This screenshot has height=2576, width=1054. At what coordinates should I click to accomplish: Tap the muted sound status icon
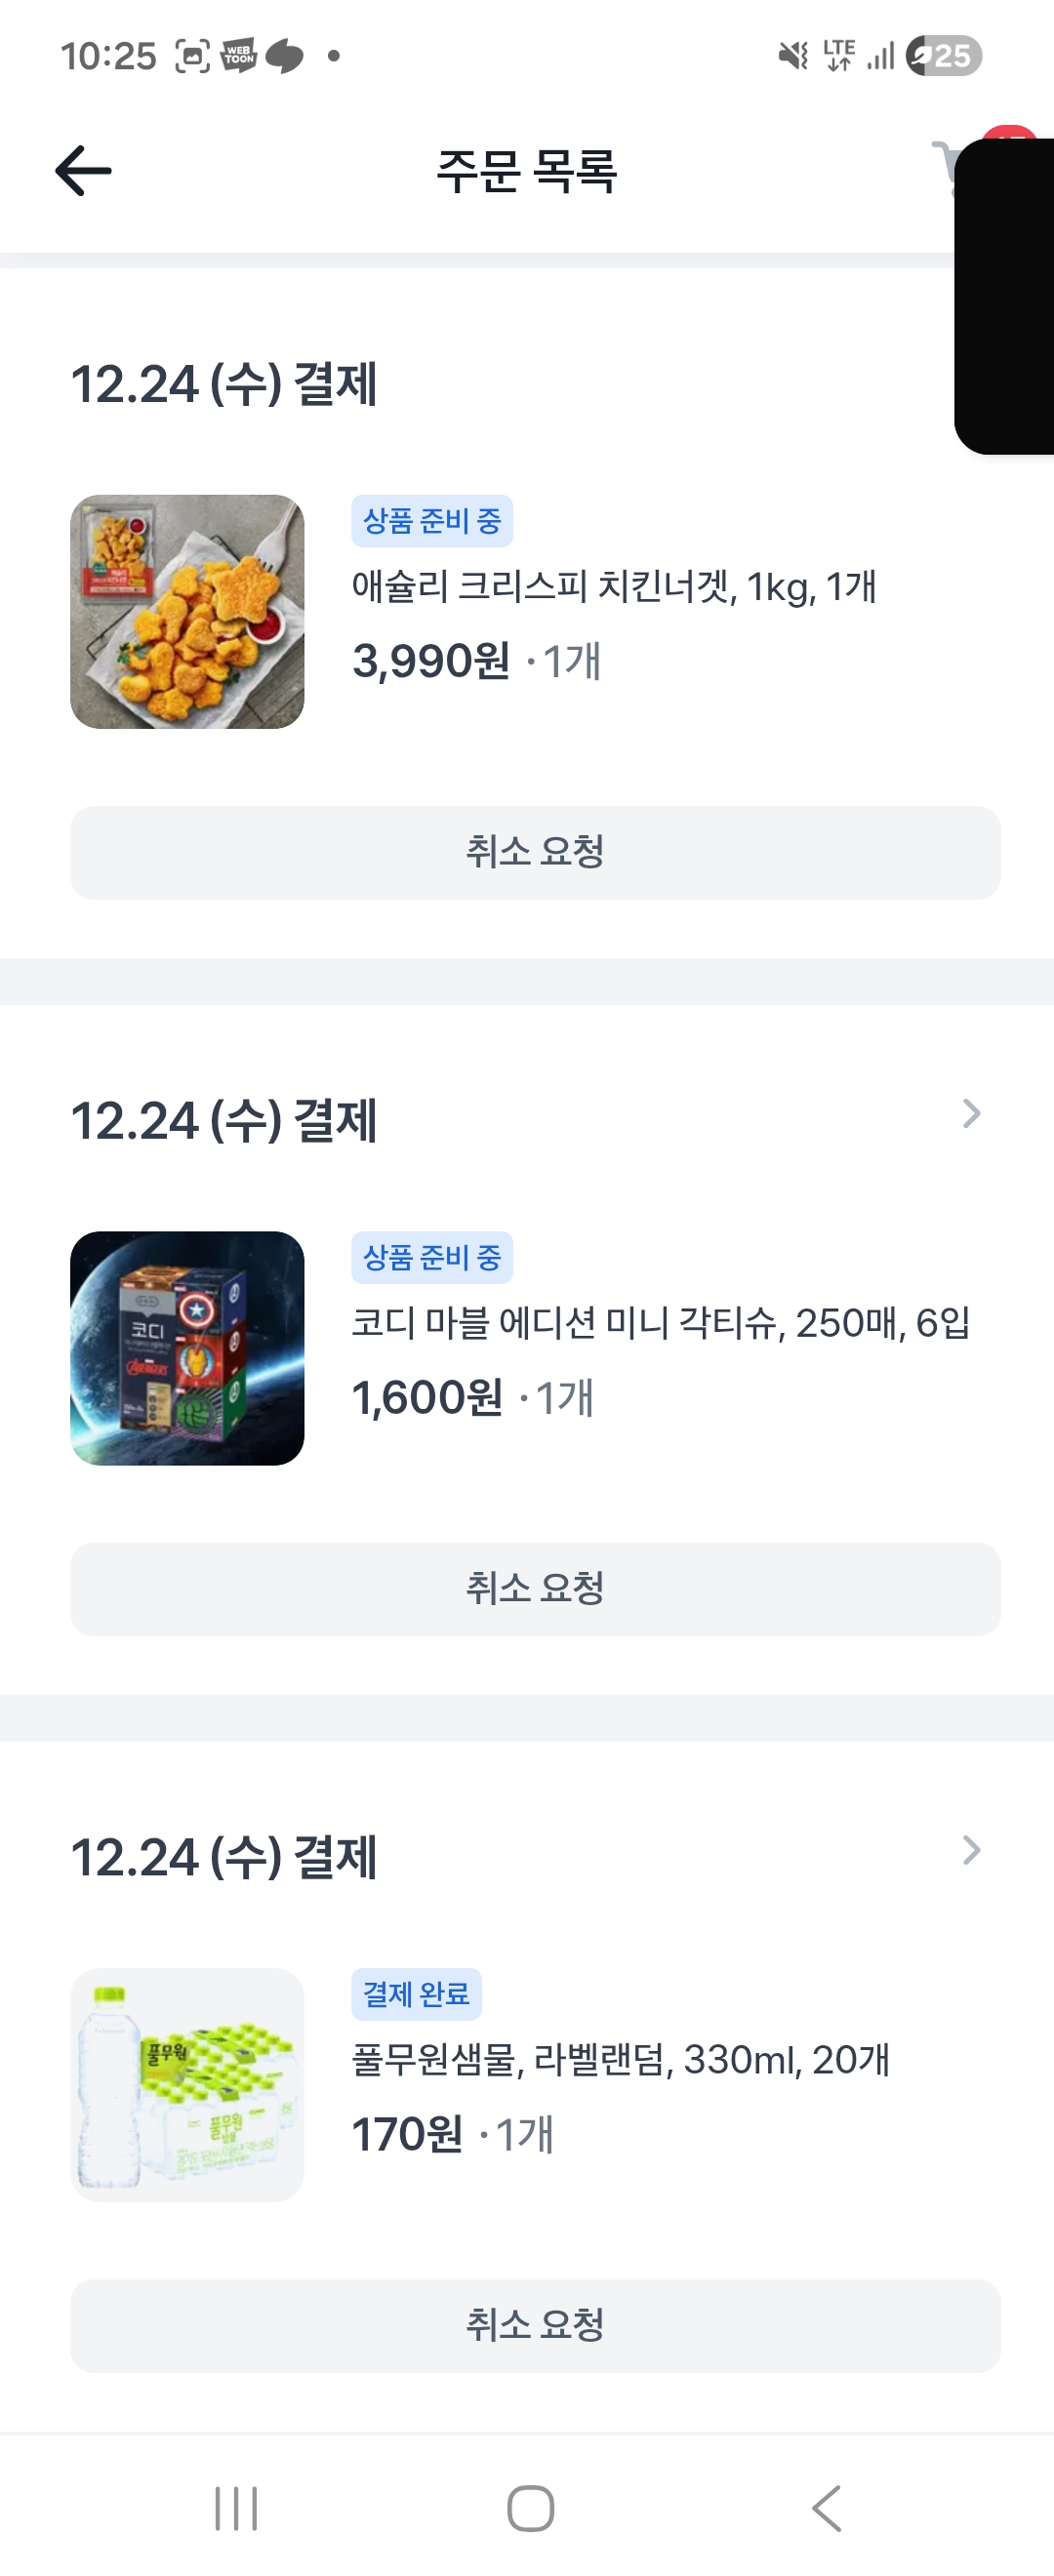[x=792, y=56]
